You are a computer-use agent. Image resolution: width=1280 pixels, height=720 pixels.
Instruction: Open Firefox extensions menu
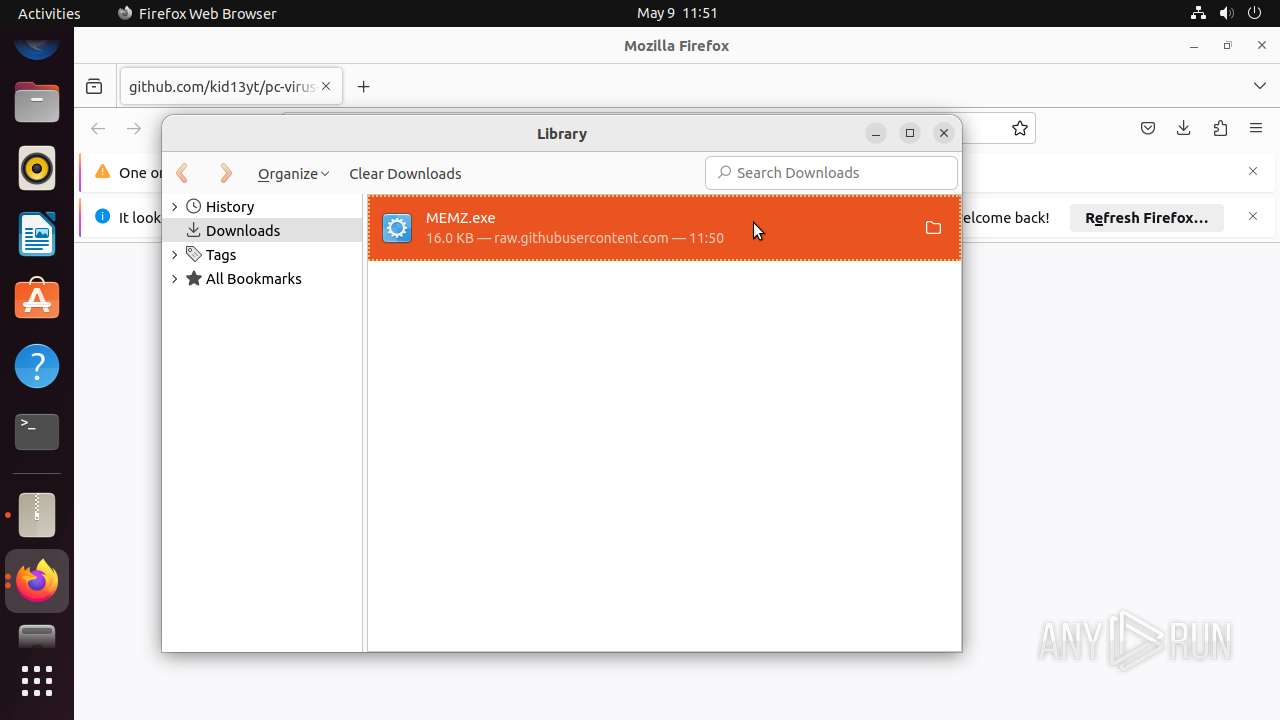1220,128
